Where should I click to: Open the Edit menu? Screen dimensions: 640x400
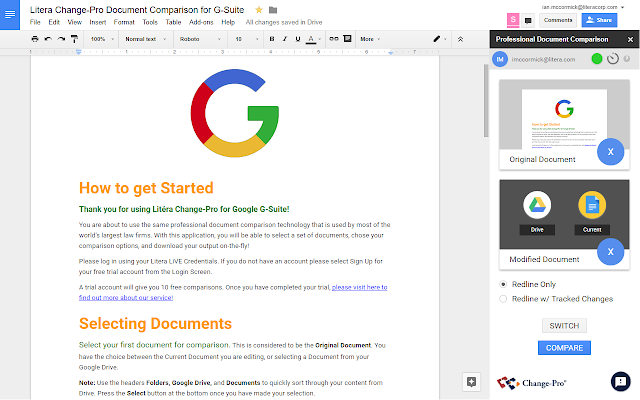click(x=54, y=22)
